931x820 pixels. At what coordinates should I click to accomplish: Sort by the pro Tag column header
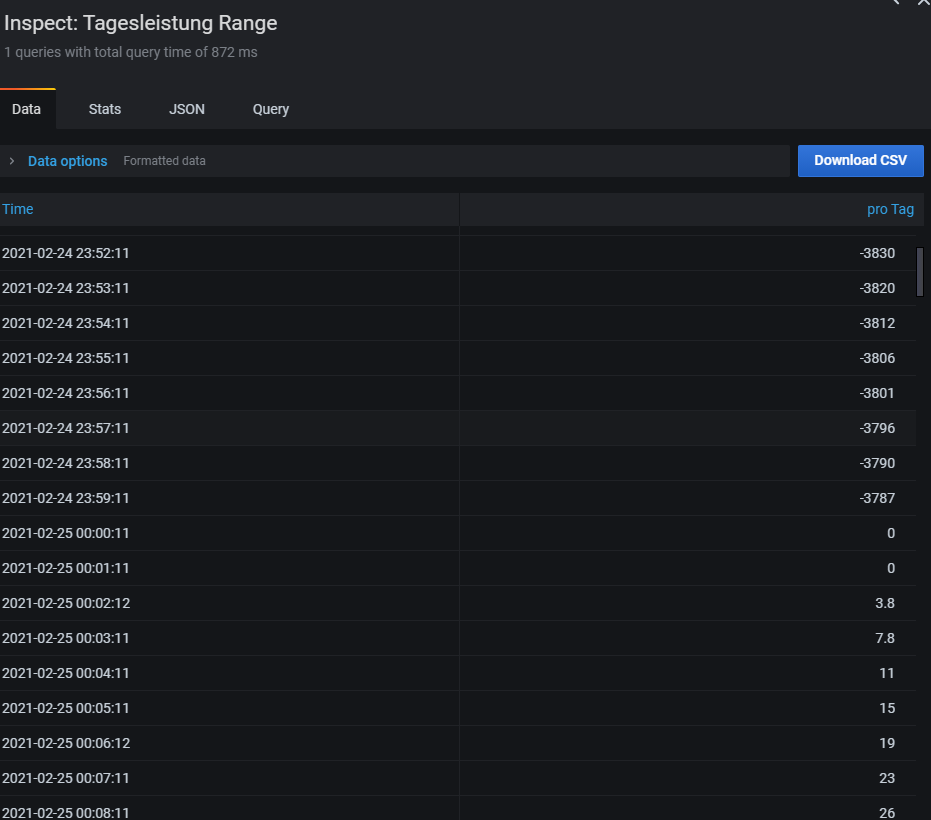[x=889, y=209]
